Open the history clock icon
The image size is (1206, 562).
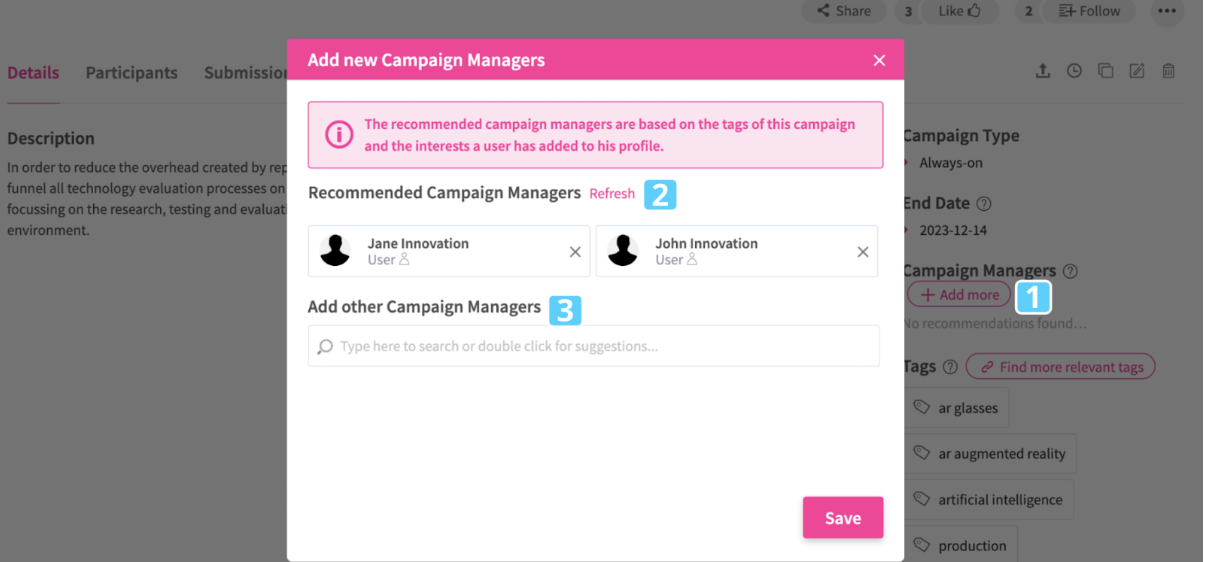pos(1074,71)
